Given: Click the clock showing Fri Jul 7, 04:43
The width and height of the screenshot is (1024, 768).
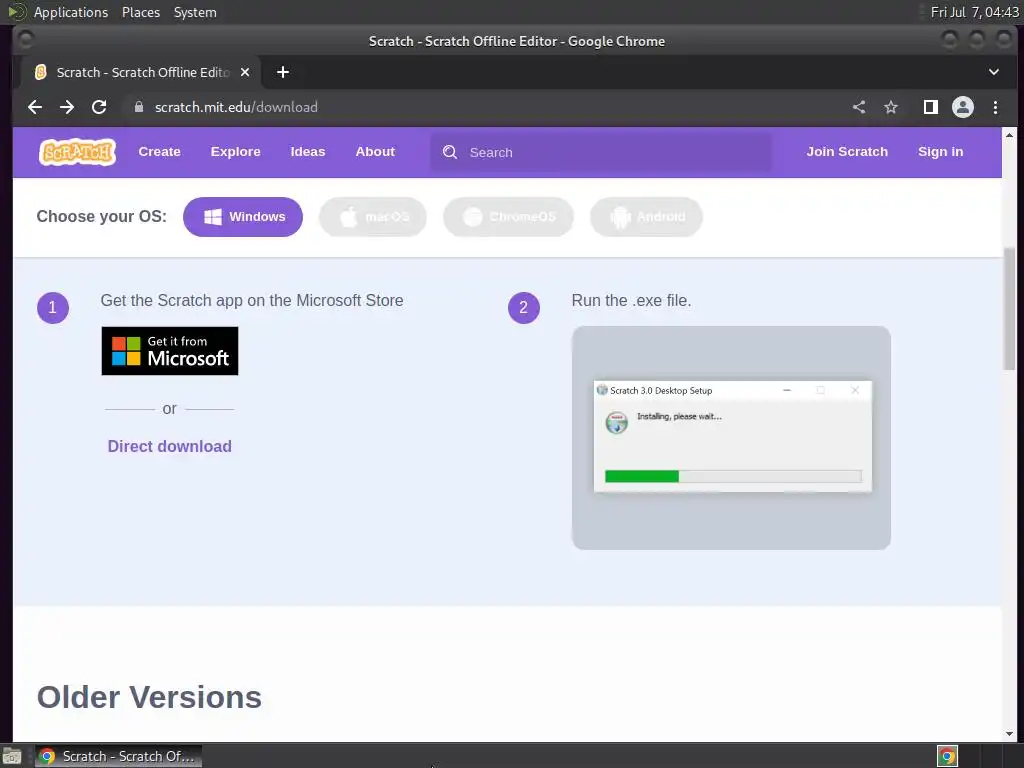Looking at the screenshot, I should point(974,12).
